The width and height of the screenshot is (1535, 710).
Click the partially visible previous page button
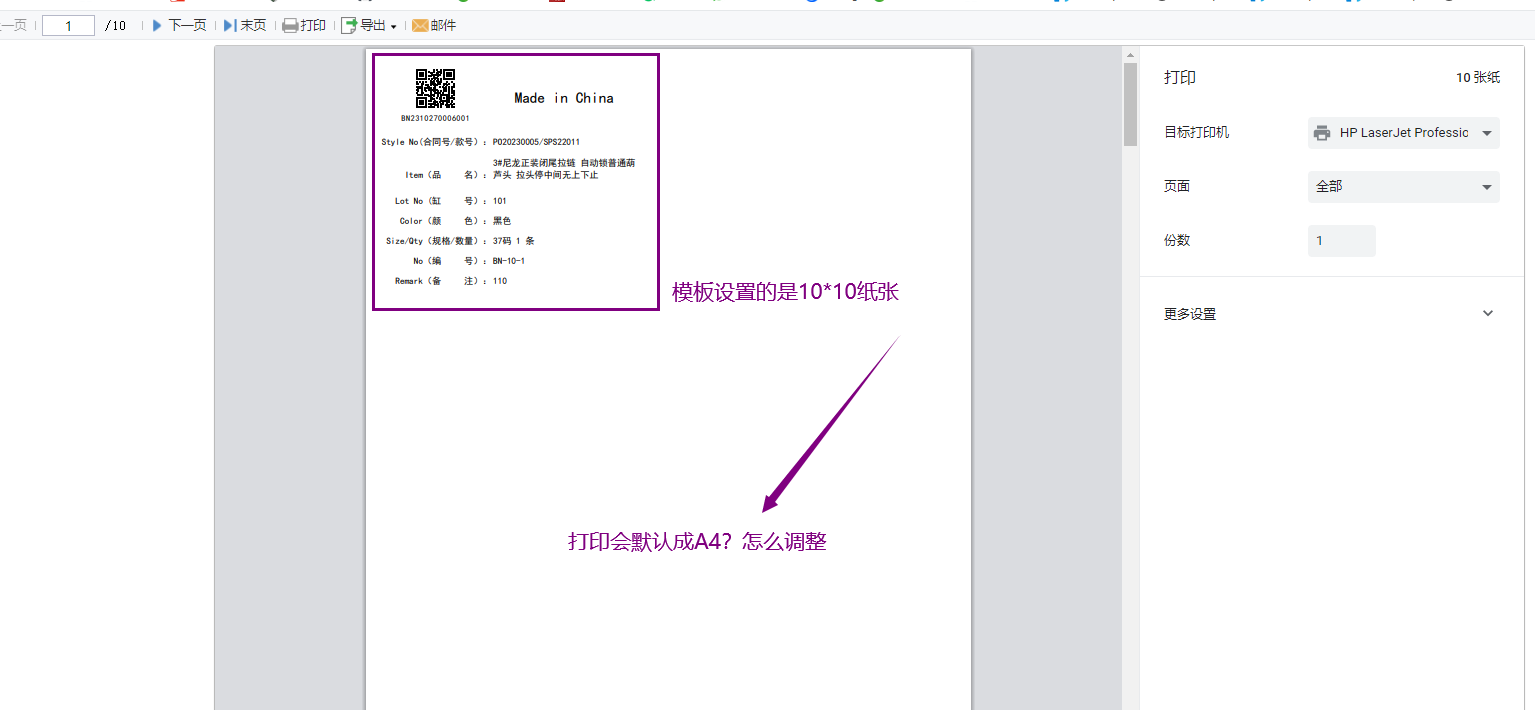tap(13, 26)
